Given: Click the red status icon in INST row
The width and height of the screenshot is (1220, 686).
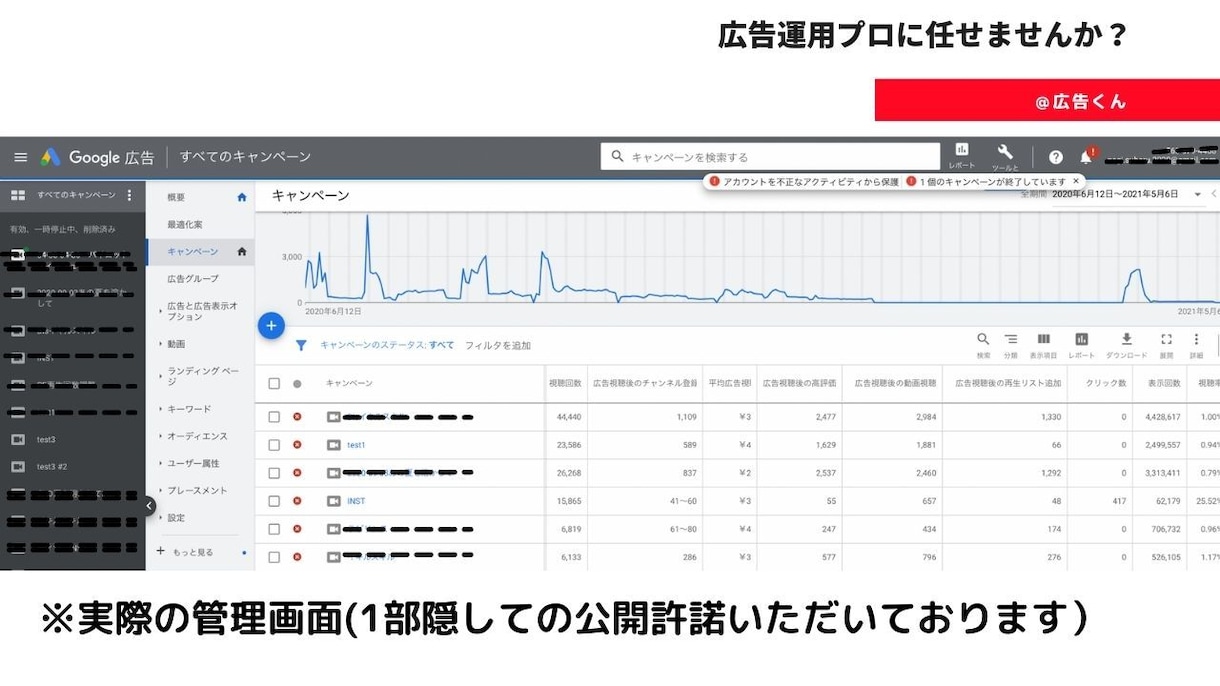Looking at the screenshot, I should pos(297,500).
